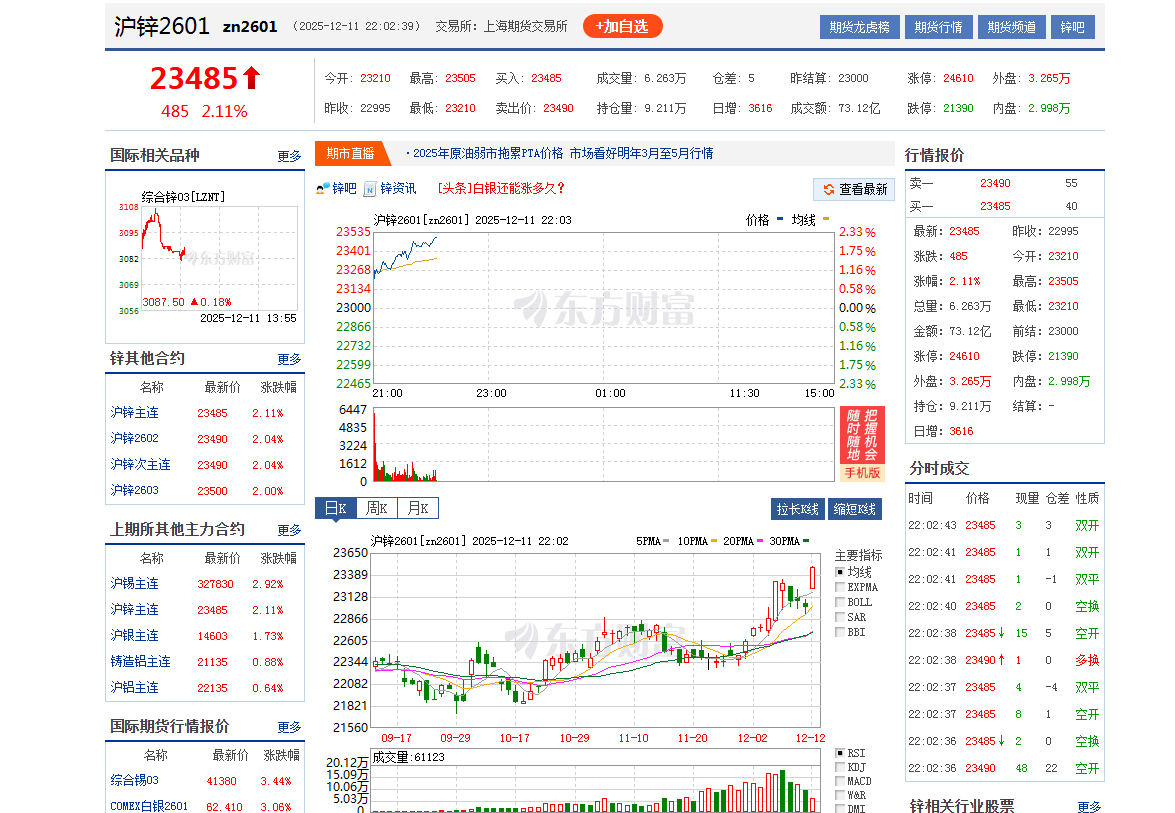The image size is (1175, 813).
Task: Open 期货行情 top button
Action: coord(938,27)
